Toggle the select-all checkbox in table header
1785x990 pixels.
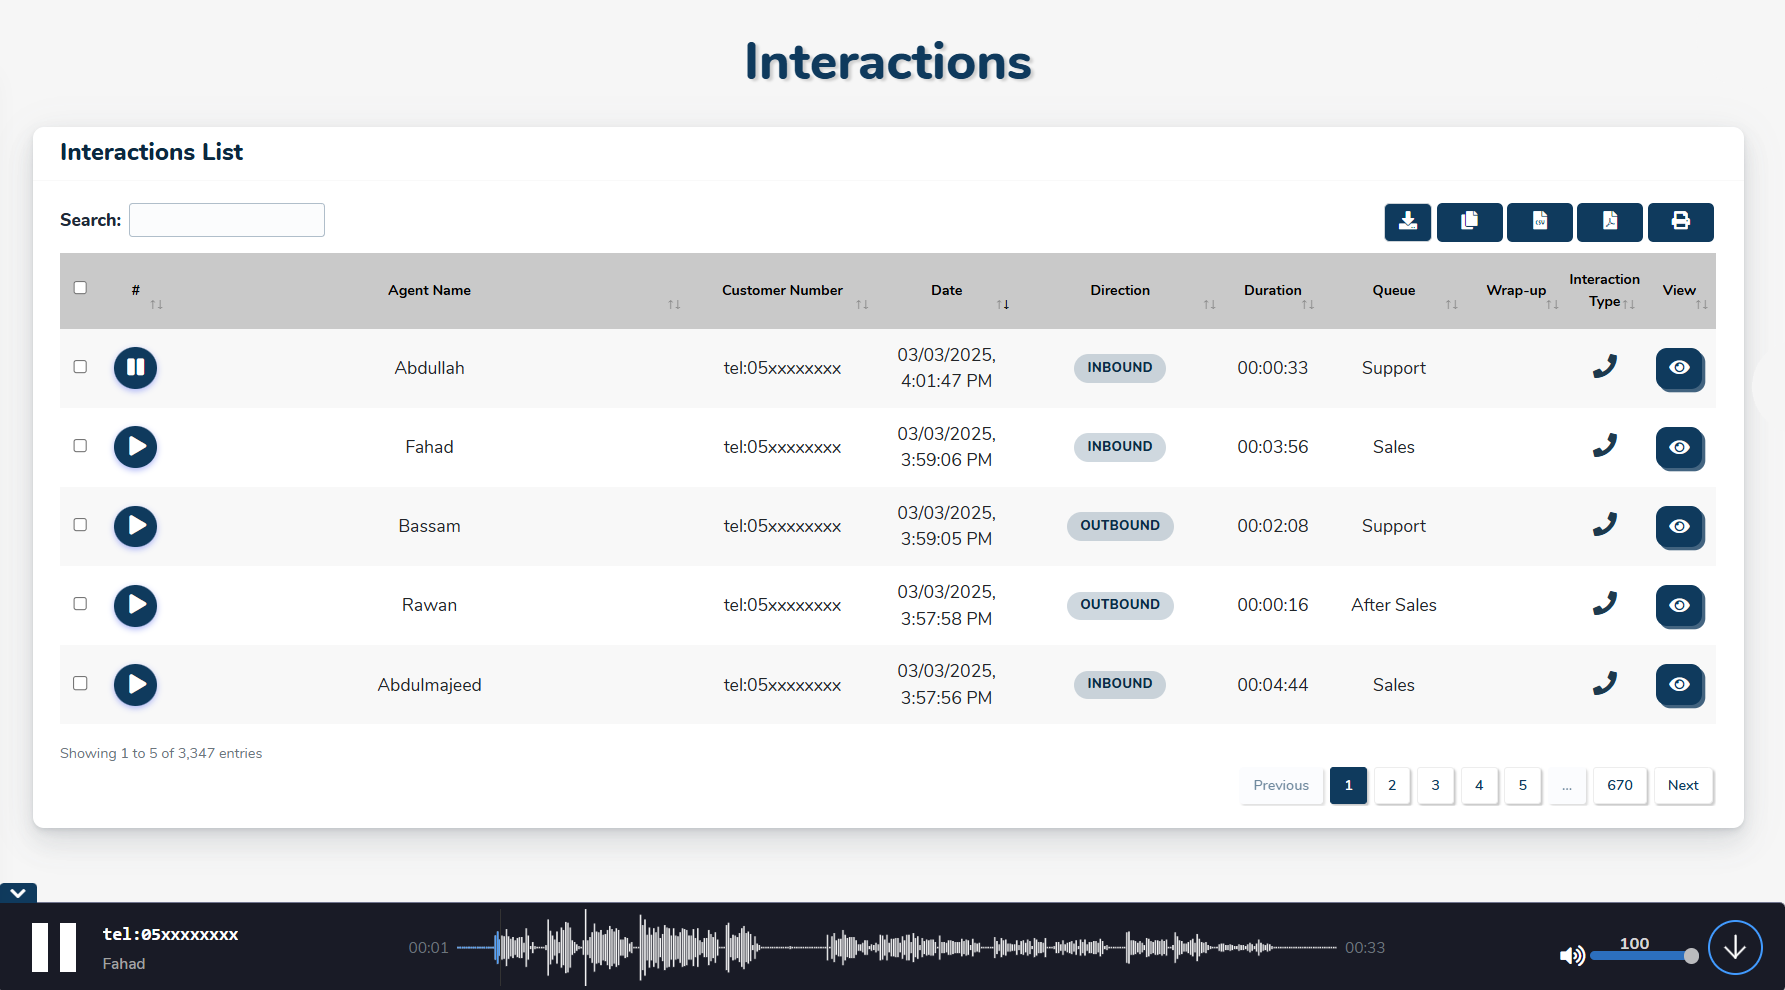coord(80,288)
